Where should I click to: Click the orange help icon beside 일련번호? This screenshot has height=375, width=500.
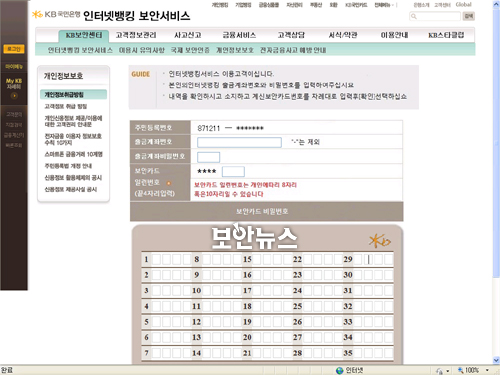pos(169,183)
